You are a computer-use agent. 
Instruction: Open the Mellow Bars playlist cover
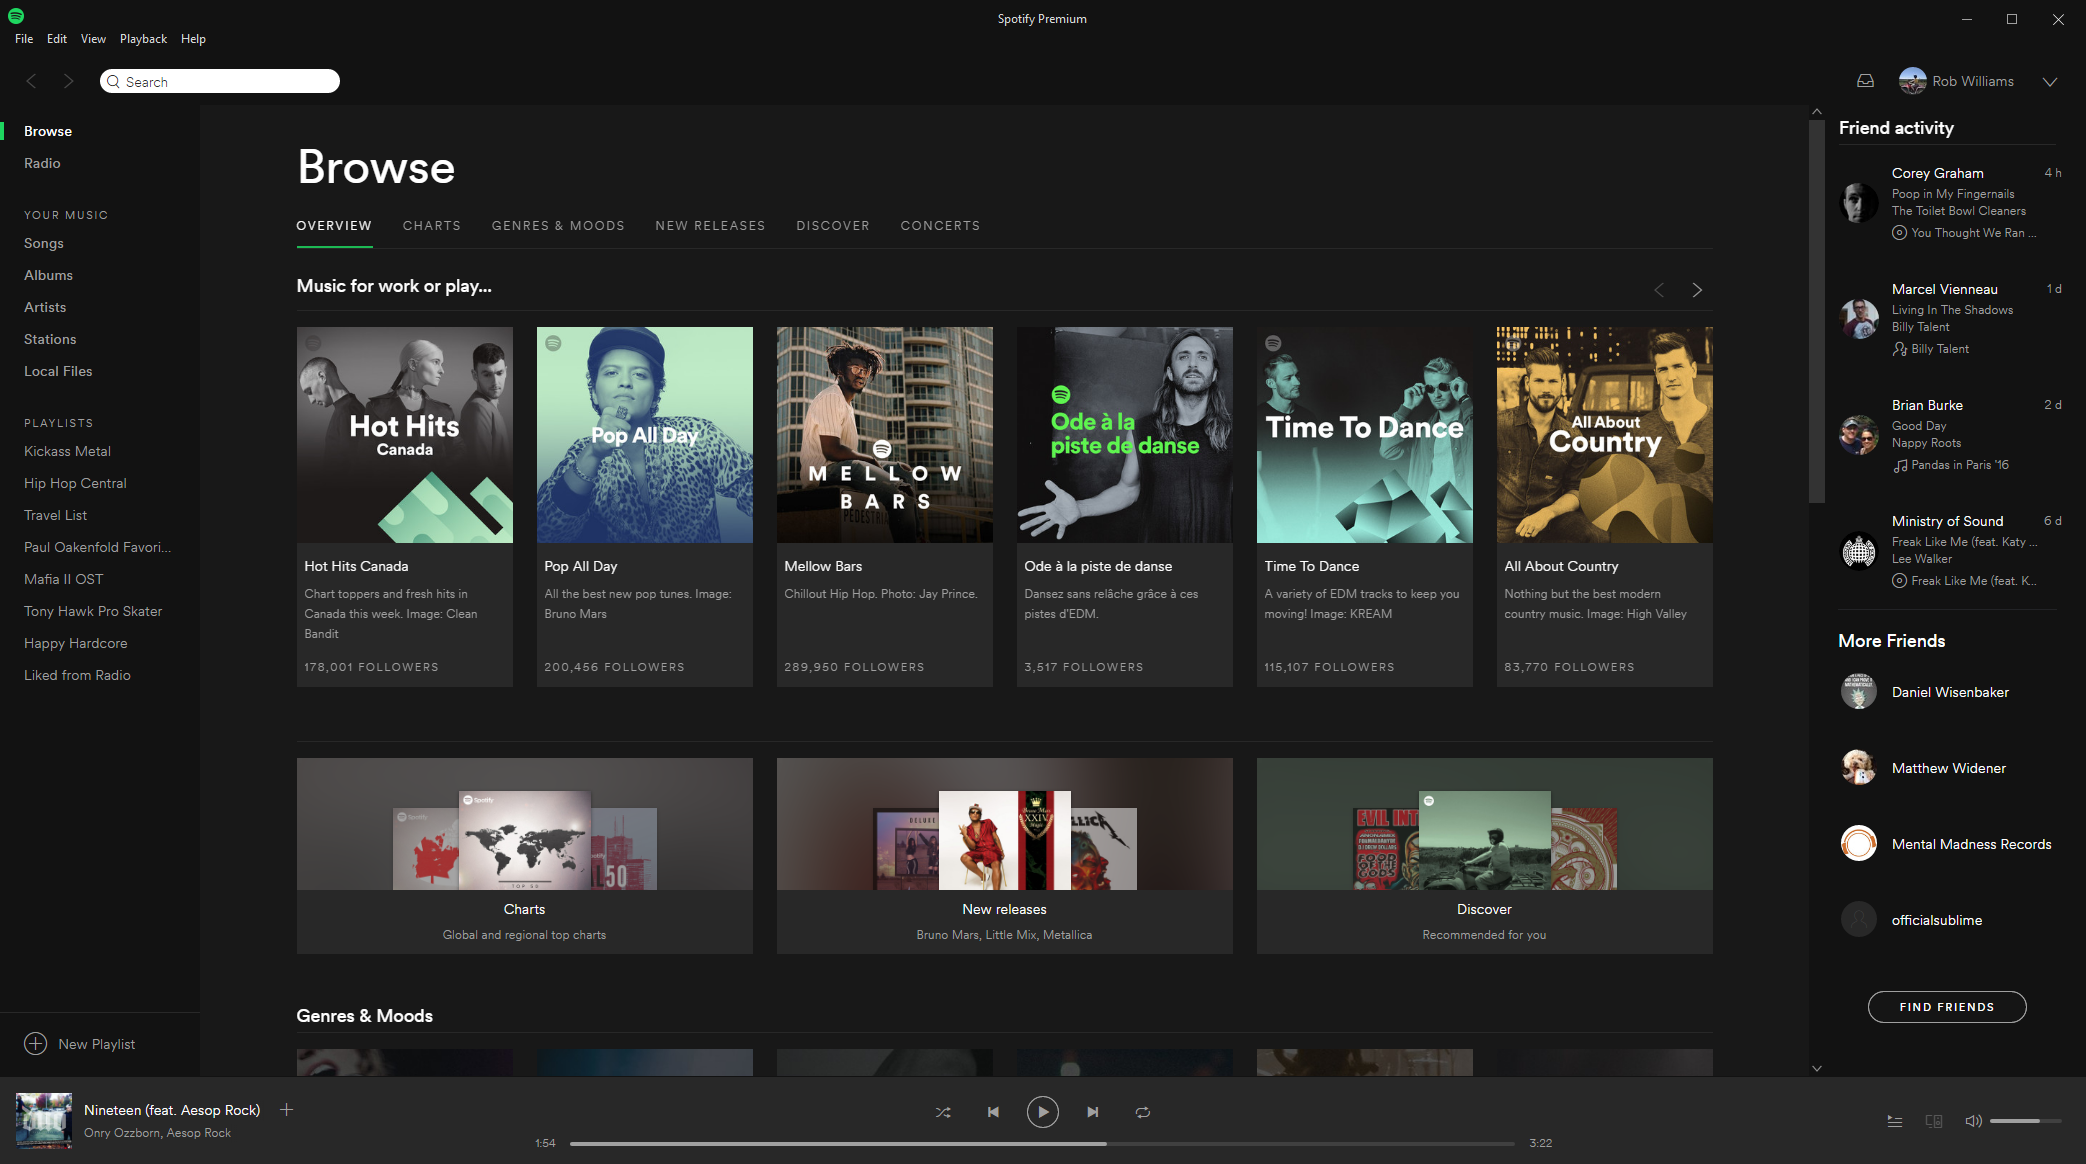point(885,435)
